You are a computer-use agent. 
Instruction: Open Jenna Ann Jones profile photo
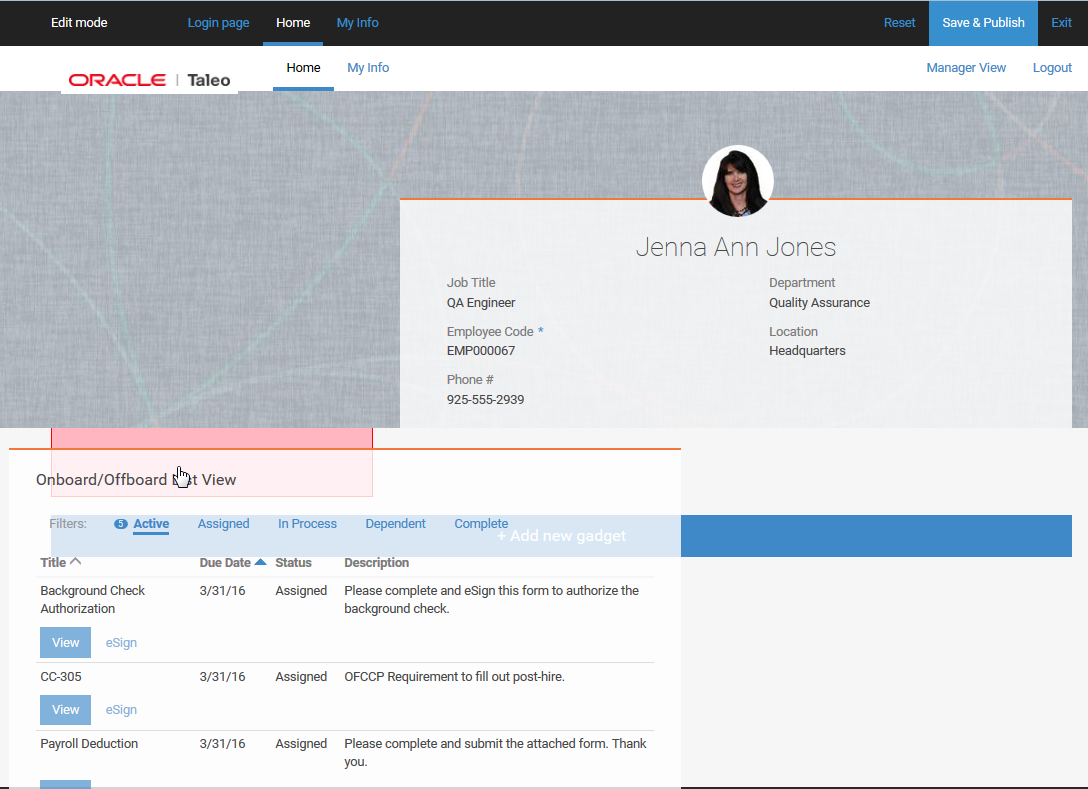point(737,182)
